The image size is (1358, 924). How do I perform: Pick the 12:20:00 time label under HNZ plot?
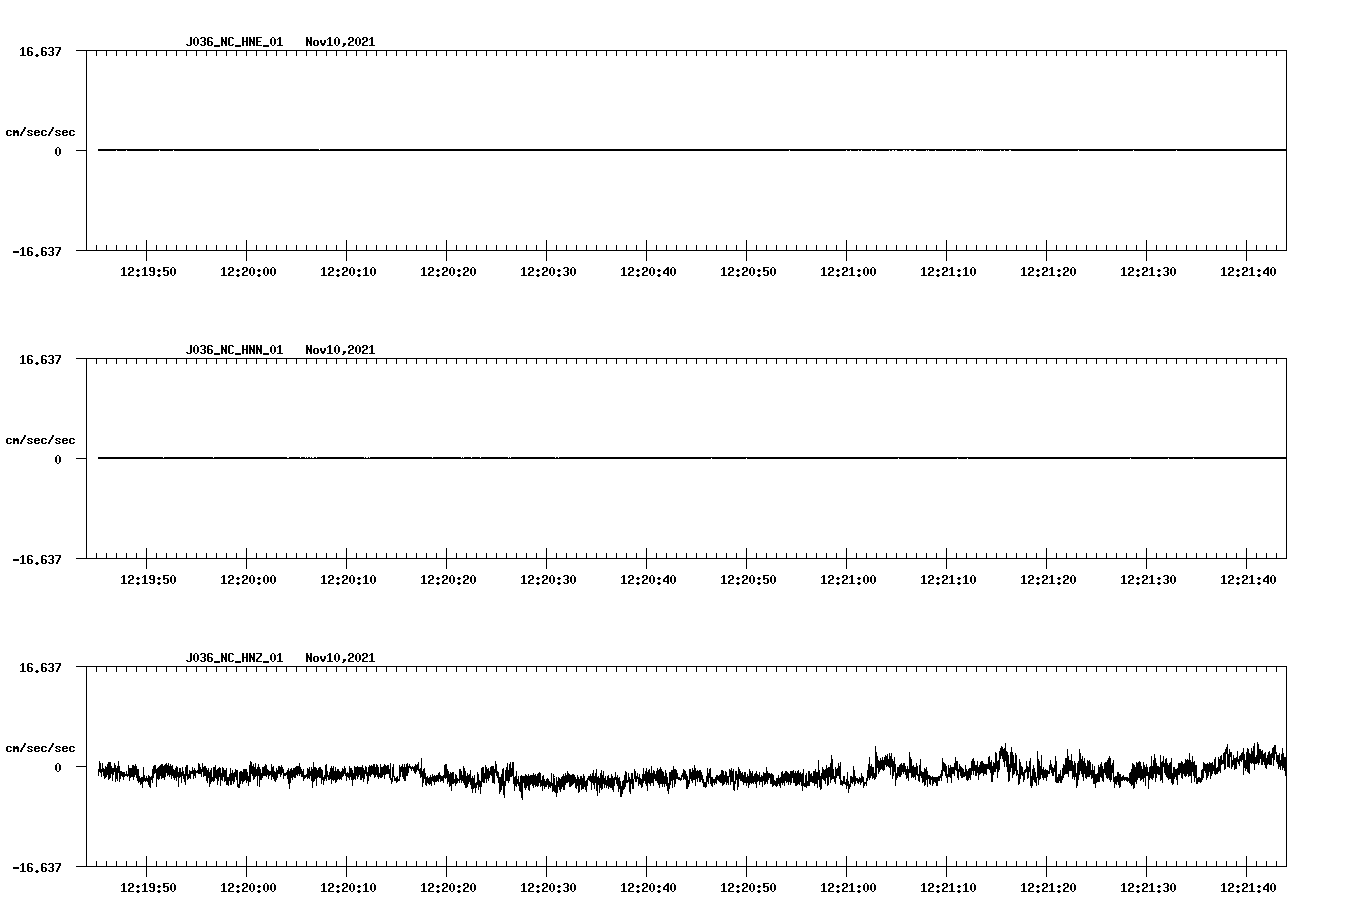pyautogui.click(x=248, y=888)
